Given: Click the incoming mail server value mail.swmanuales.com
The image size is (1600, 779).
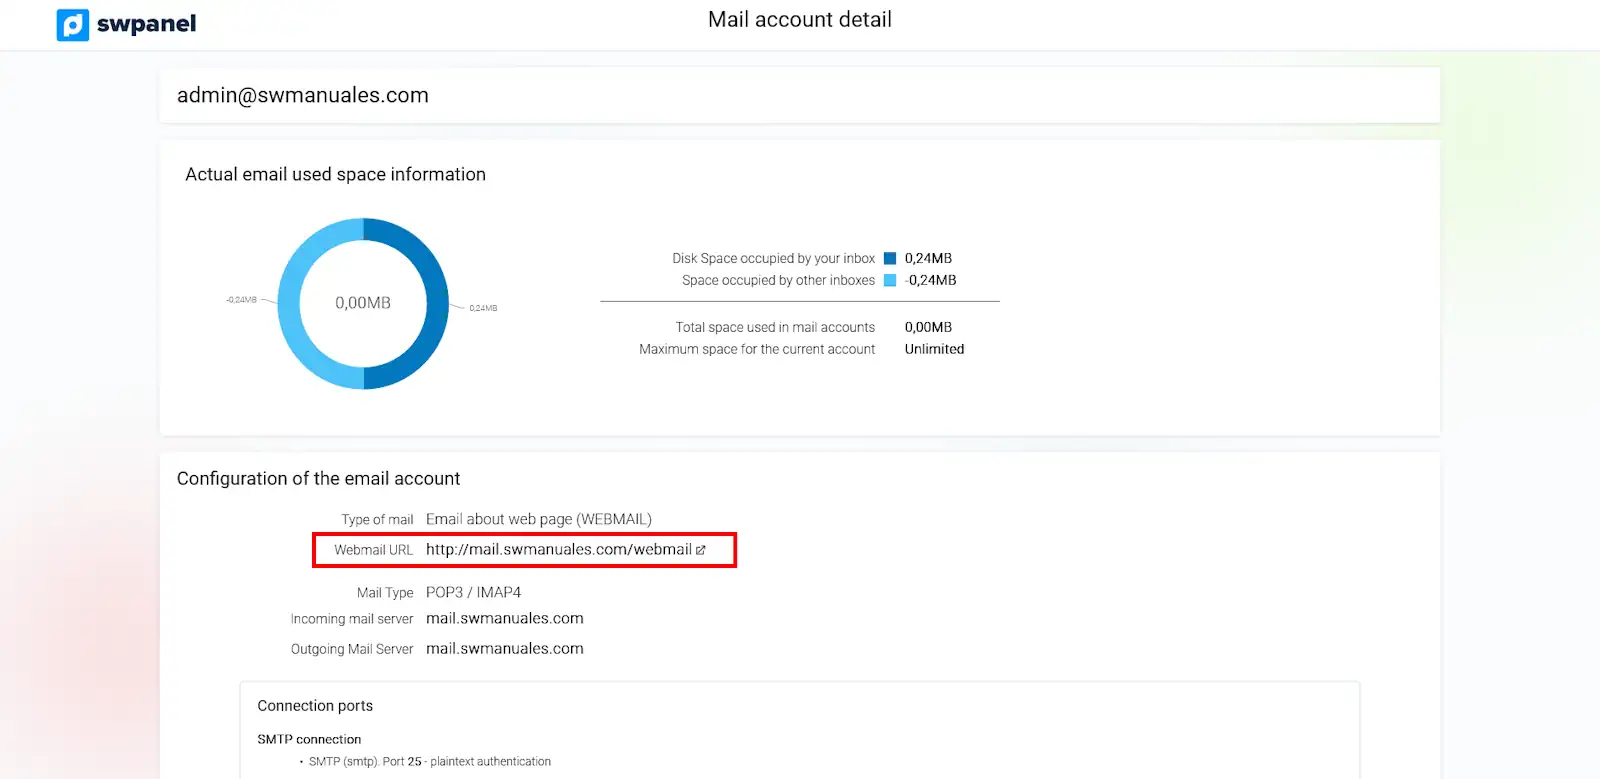Looking at the screenshot, I should tap(504, 619).
